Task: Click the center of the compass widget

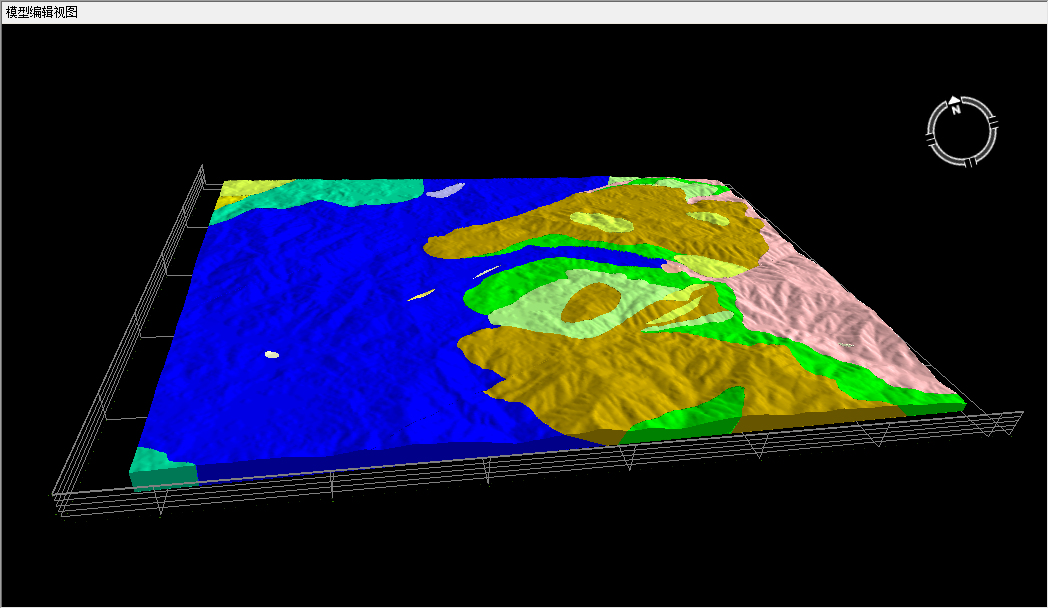Action: click(962, 130)
